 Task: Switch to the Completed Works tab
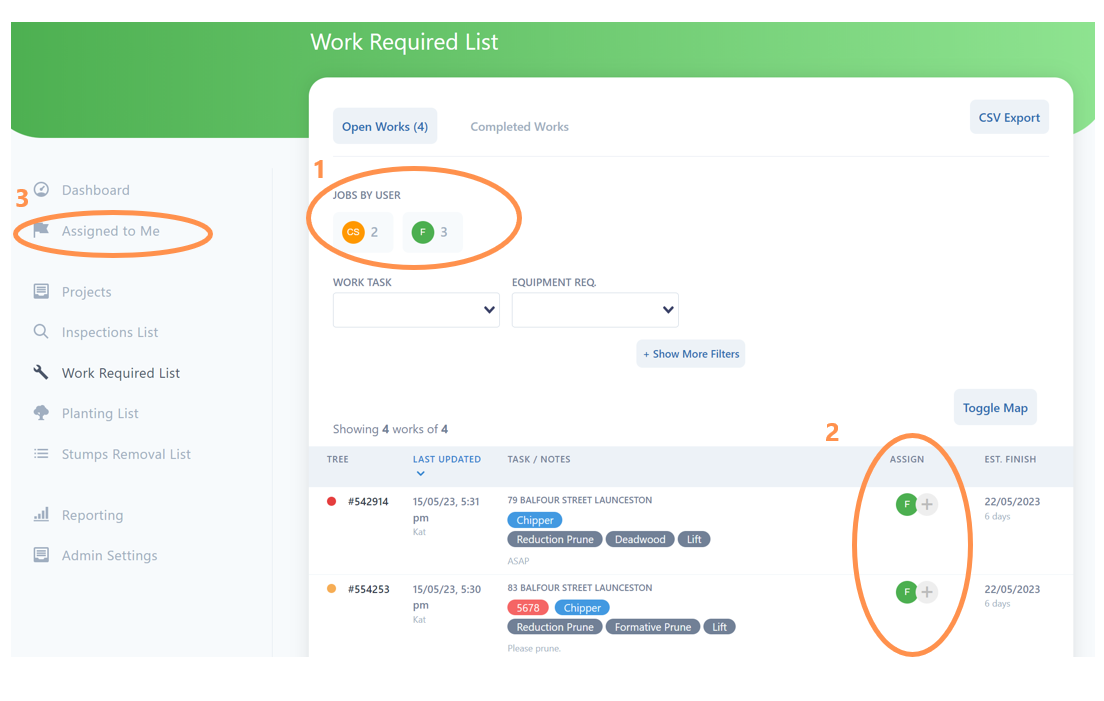click(519, 126)
